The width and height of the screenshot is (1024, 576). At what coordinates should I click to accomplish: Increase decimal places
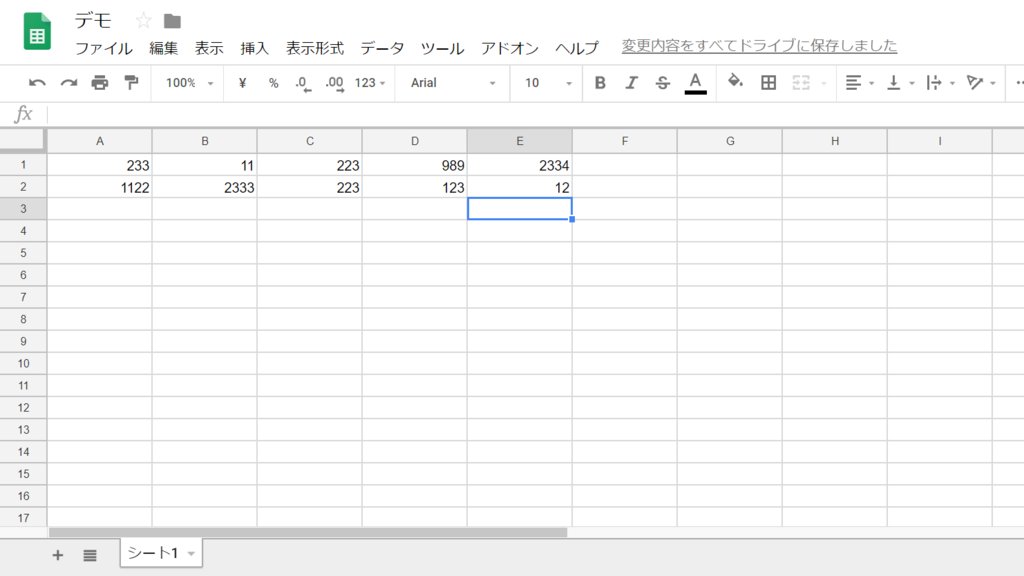[x=332, y=83]
